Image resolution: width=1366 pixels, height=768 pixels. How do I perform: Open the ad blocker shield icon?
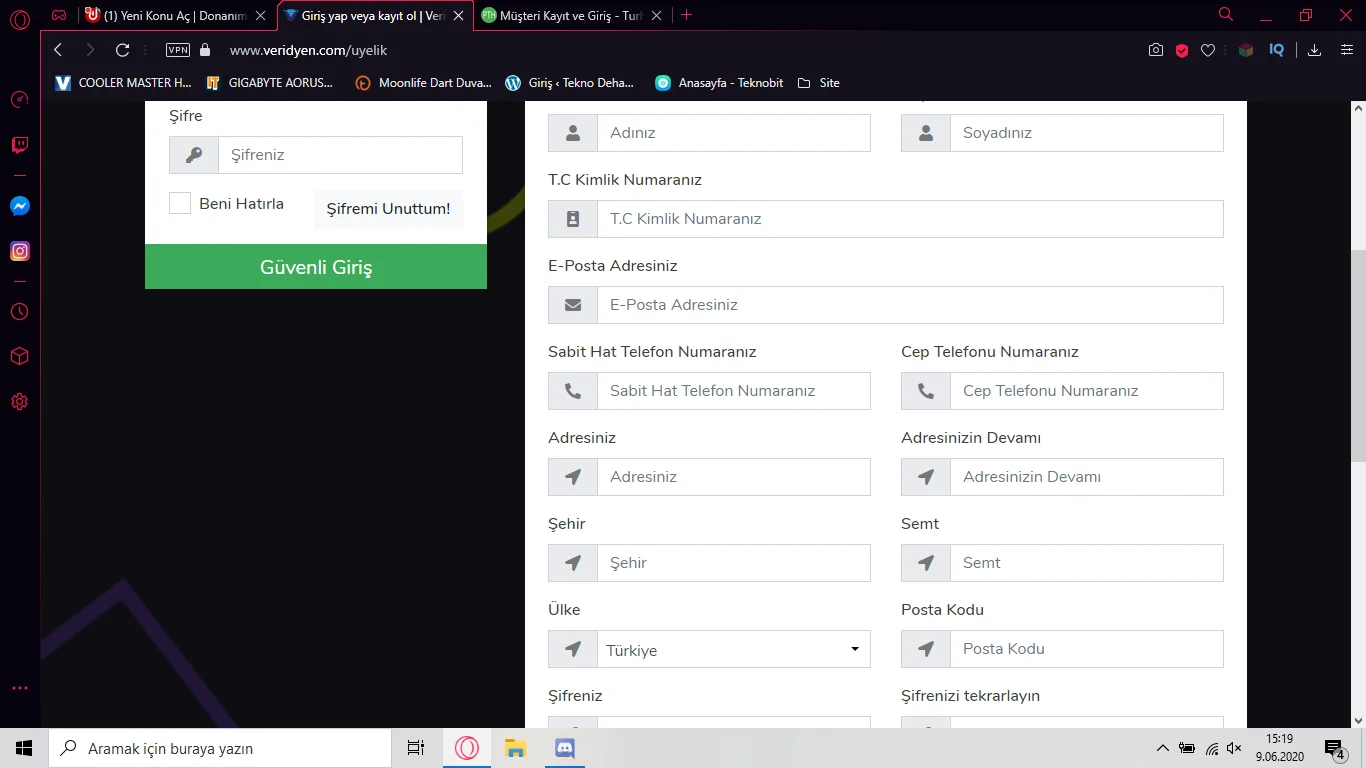tap(1182, 50)
